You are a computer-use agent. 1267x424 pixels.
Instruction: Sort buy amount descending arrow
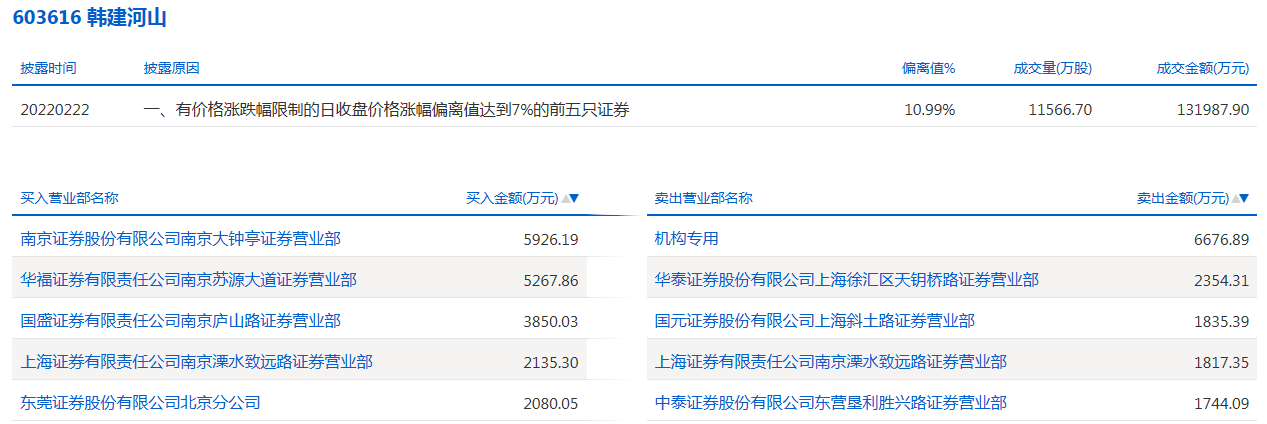coord(575,198)
